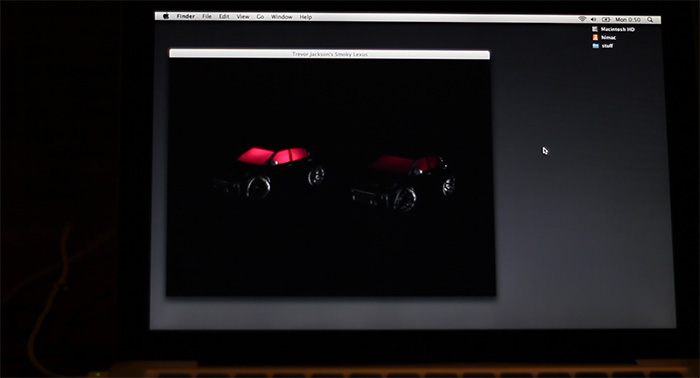The image size is (700, 378).
Task: Click the Wi-Fi status icon
Action: [582, 19]
